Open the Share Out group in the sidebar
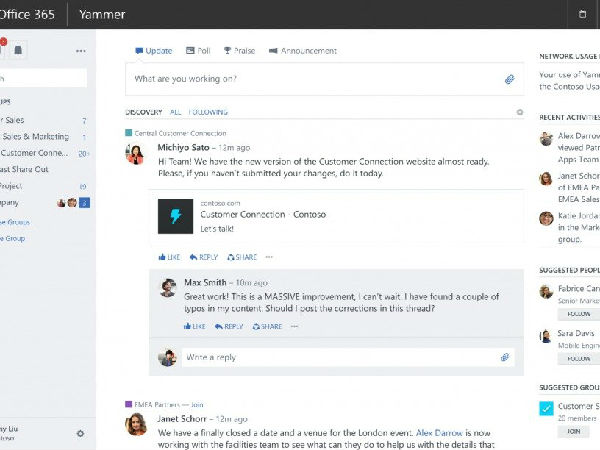The height and width of the screenshot is (450, 600). pos(24,170)
